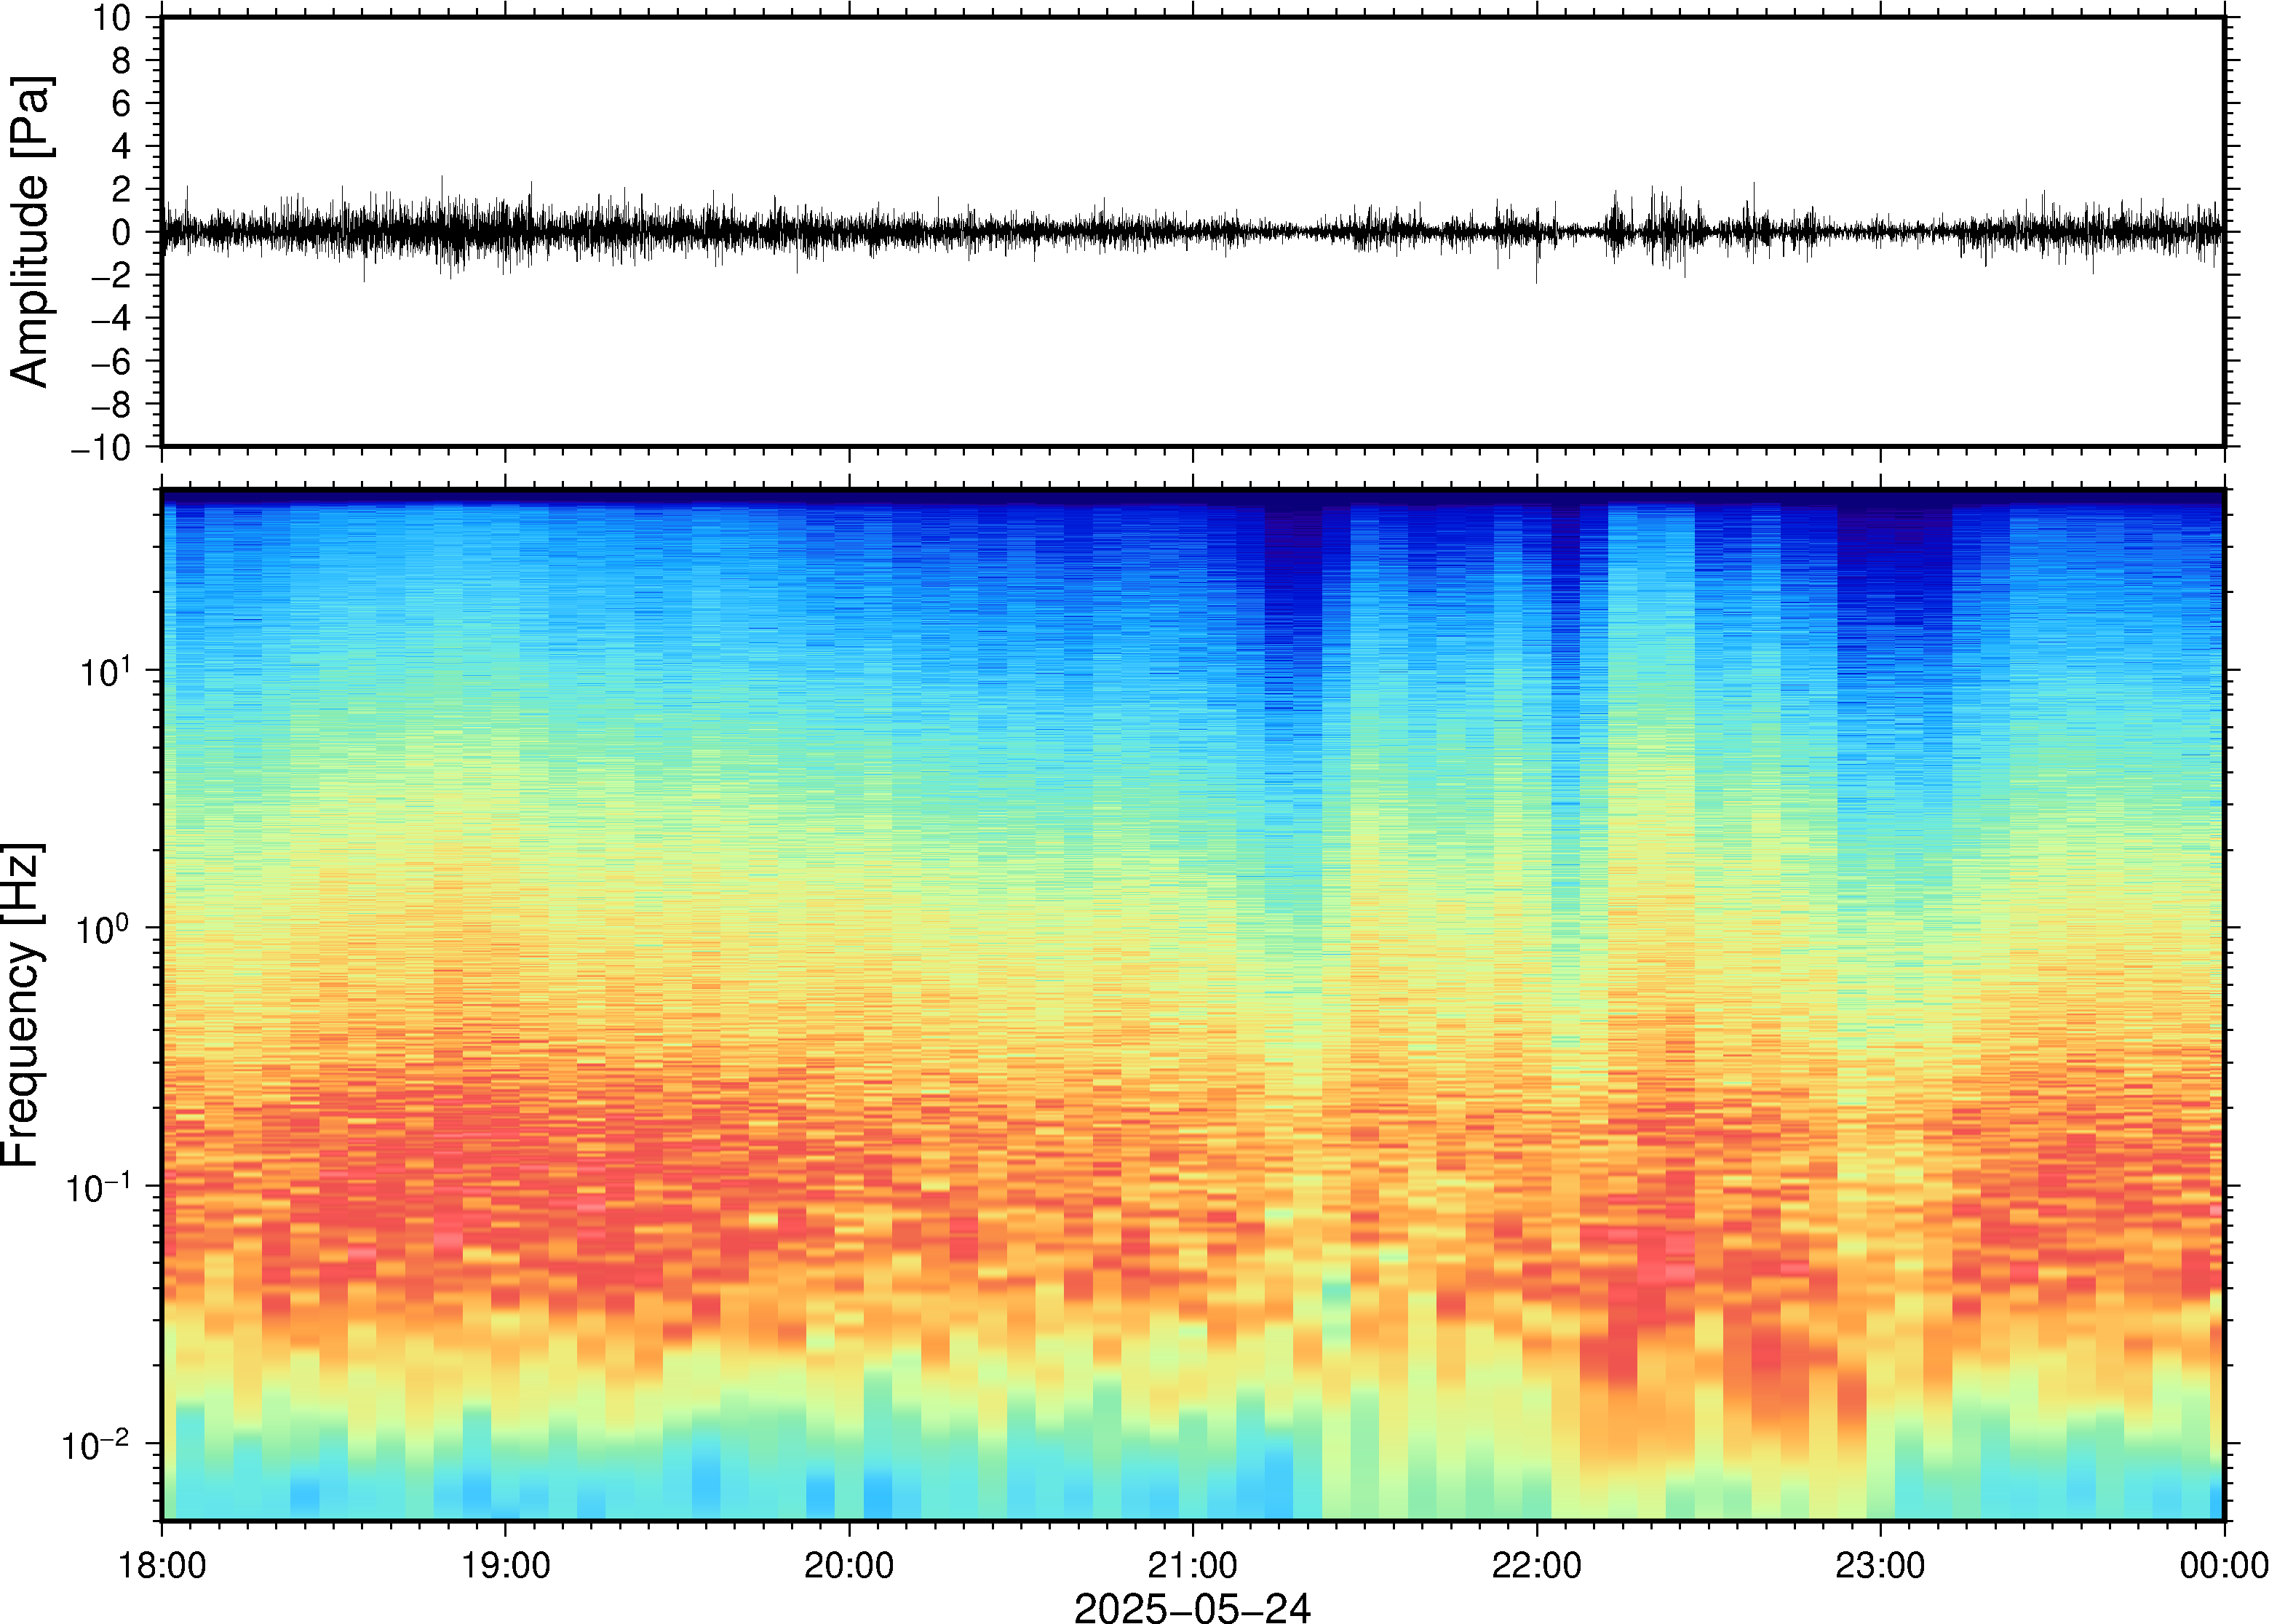
Task: Click the 18:00 time axis label
Action: coord(162,1565)
